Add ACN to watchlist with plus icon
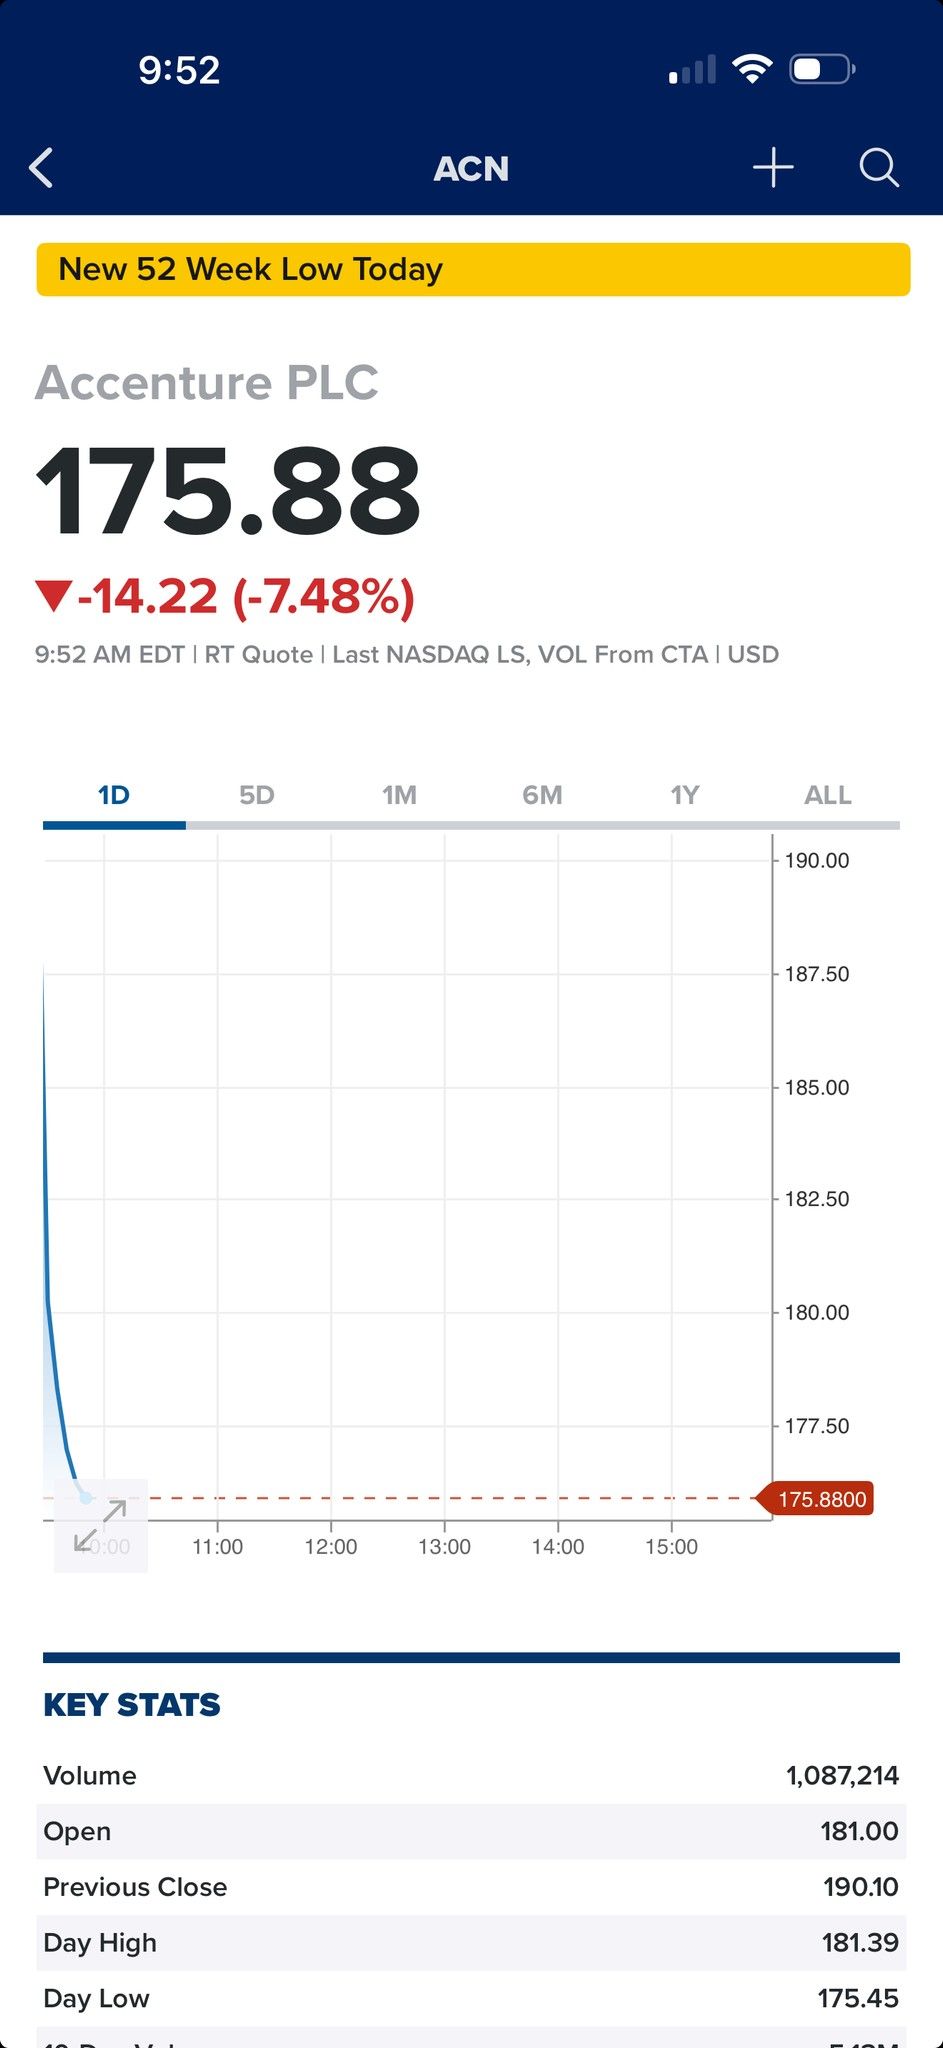Screen dimensions: 943x2048 [773, 168]
